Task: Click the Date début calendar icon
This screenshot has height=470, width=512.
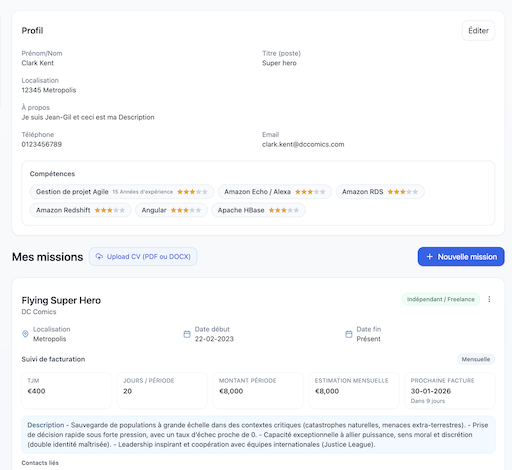Action: (187, 334)
